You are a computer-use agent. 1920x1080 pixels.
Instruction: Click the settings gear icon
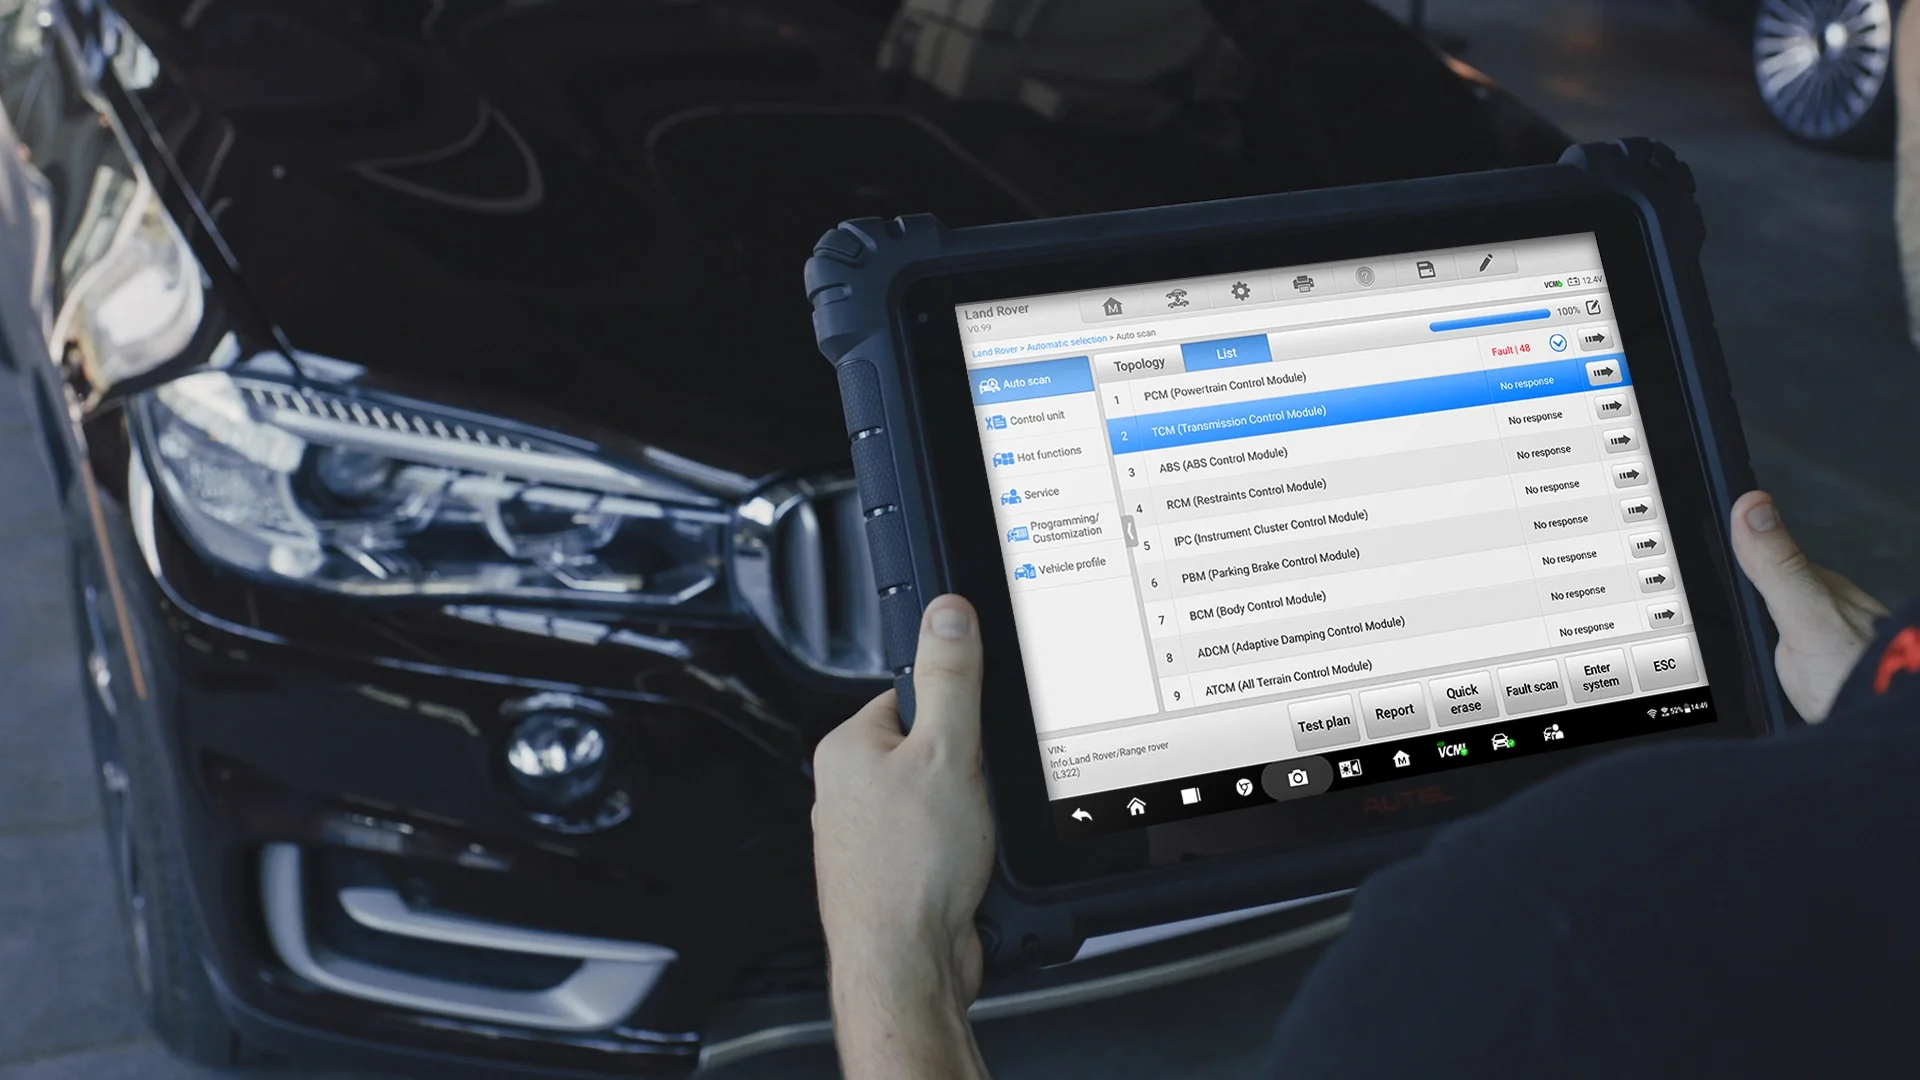pyautogui.click(x=1237, y=290)
